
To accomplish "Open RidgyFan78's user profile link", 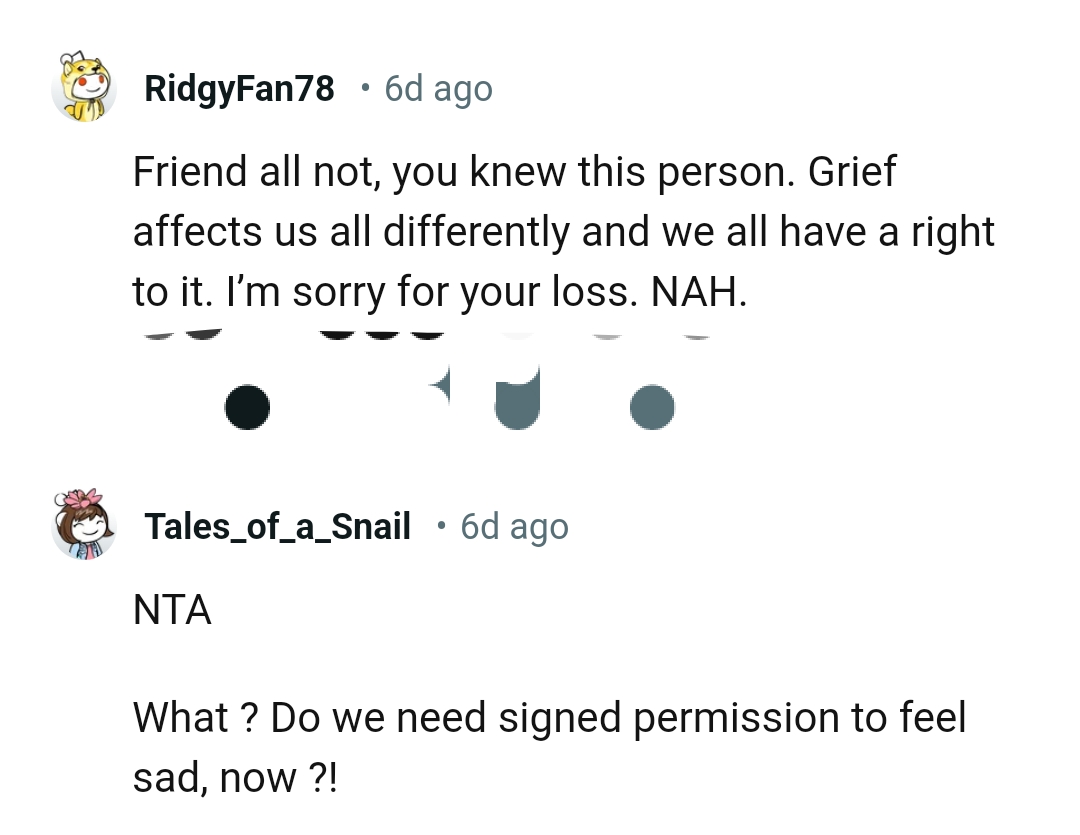I will 240,89.
